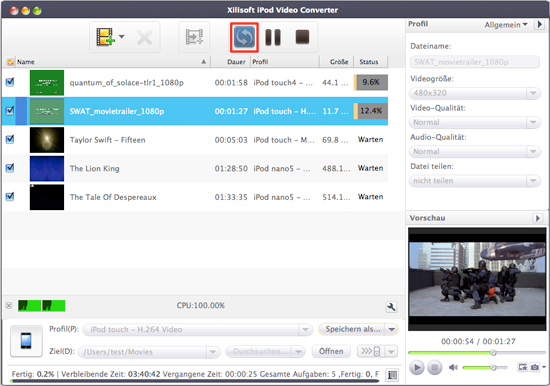Uncheck The Tale Of Despereaux checkbox
550x386 pixels.
tap(10, 197)
